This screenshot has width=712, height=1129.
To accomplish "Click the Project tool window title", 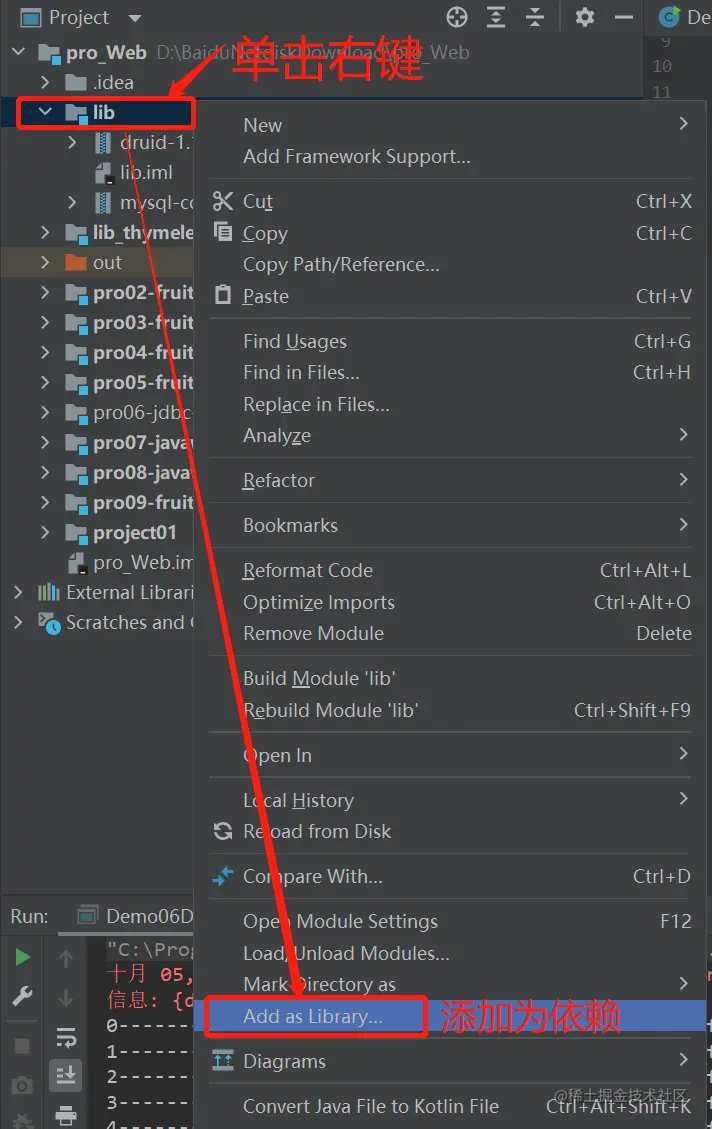I will click(x=78, y=17).
